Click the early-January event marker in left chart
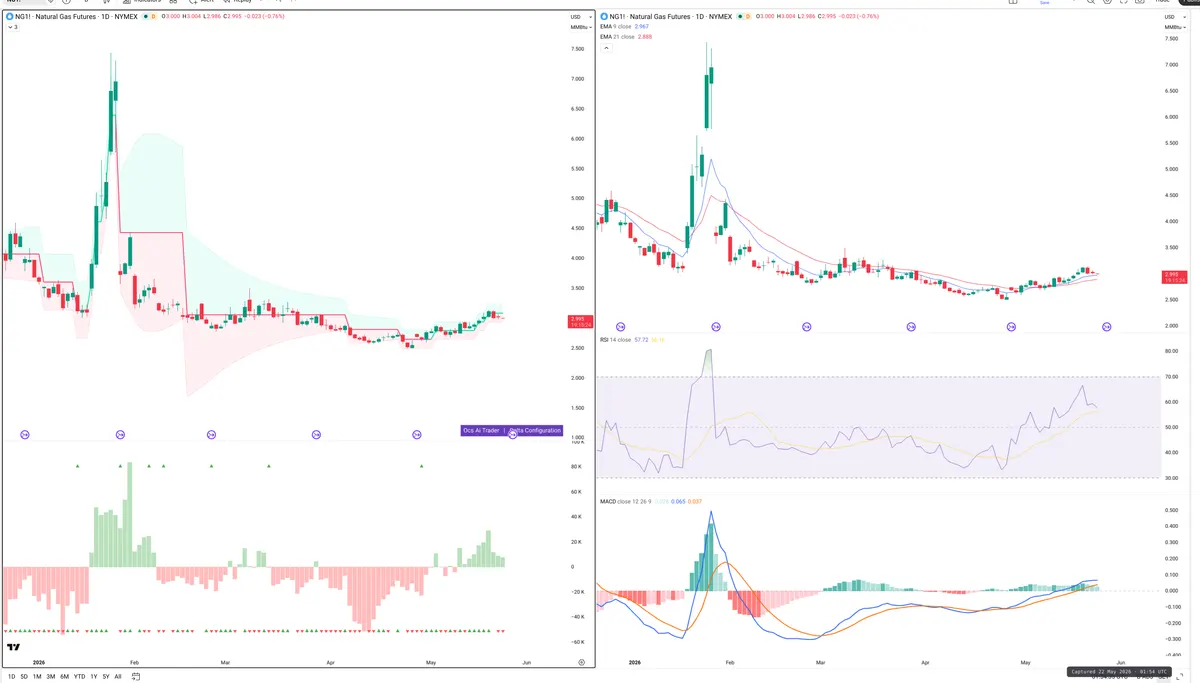The image size is (1200, 683). click(25, 434)
